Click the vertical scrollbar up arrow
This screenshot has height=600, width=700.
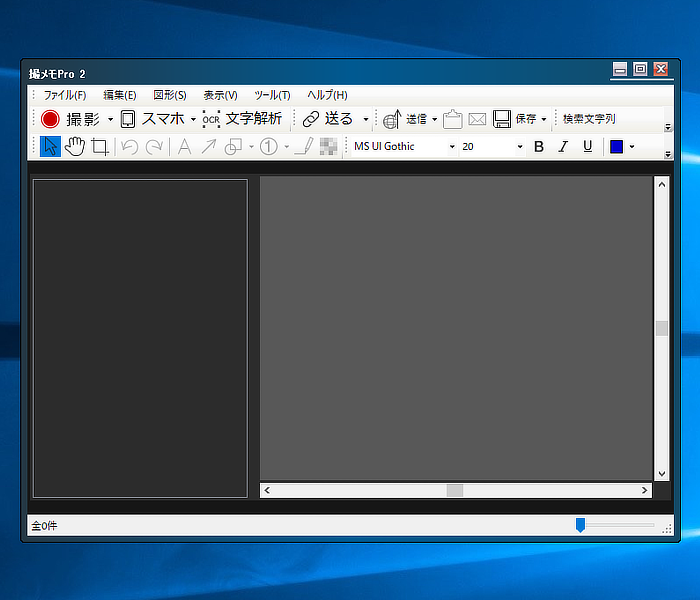[662, 184]
